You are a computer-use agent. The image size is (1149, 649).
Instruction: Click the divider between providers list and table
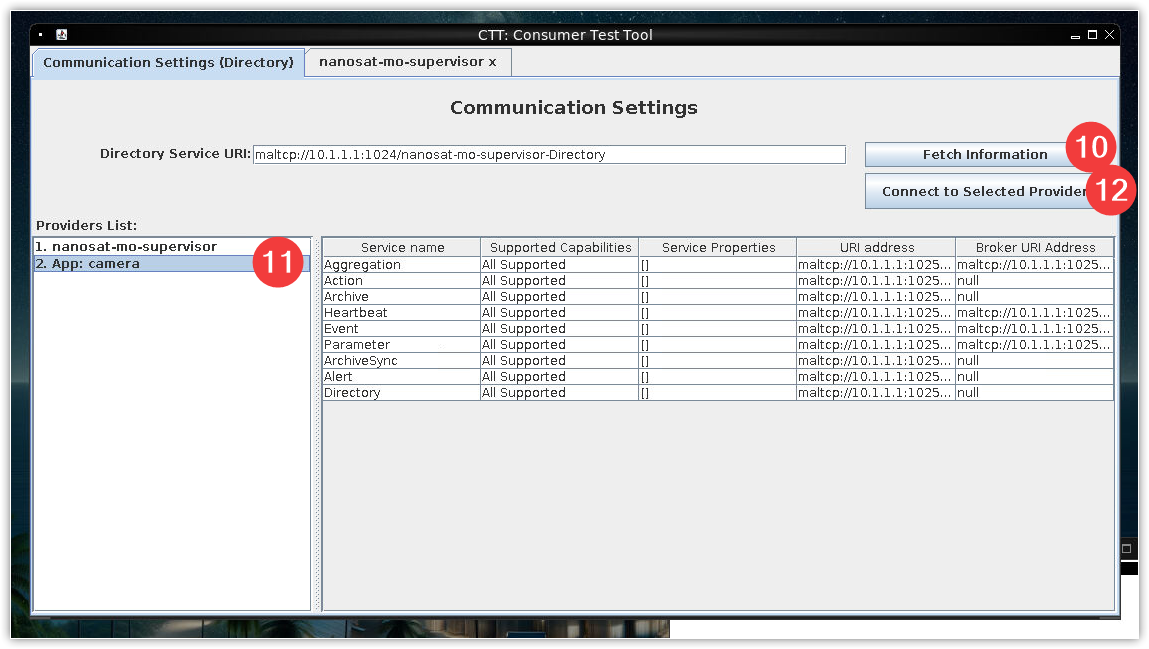317,423
